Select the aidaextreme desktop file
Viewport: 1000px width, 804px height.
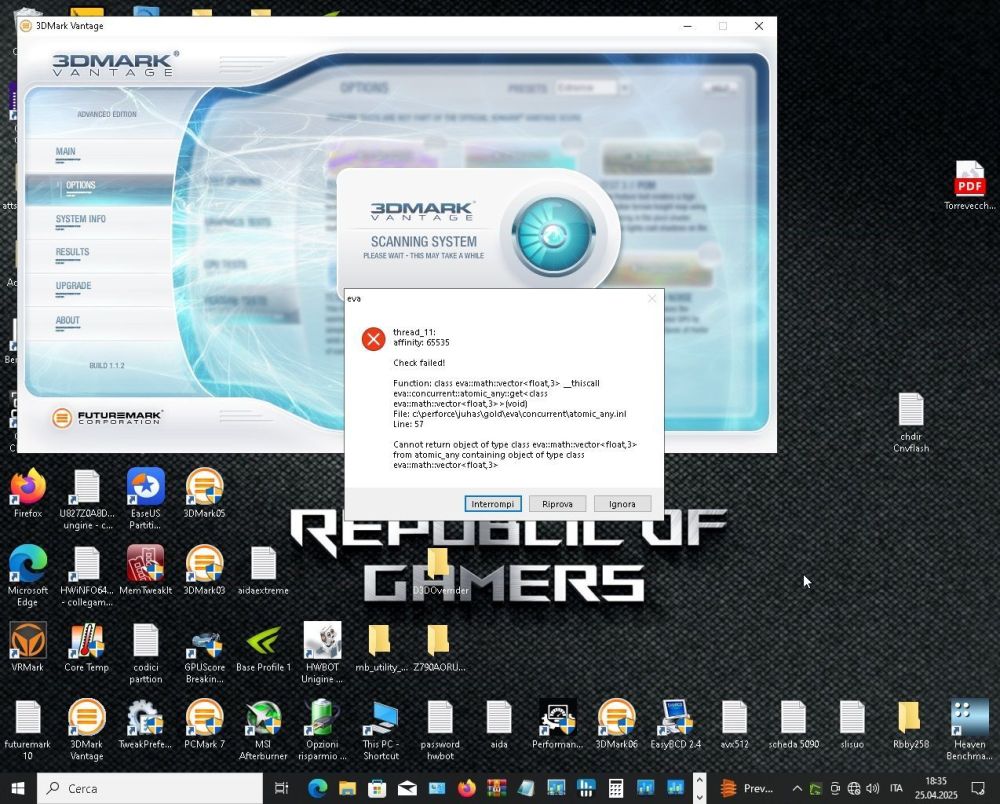click(x=263, y=571)
